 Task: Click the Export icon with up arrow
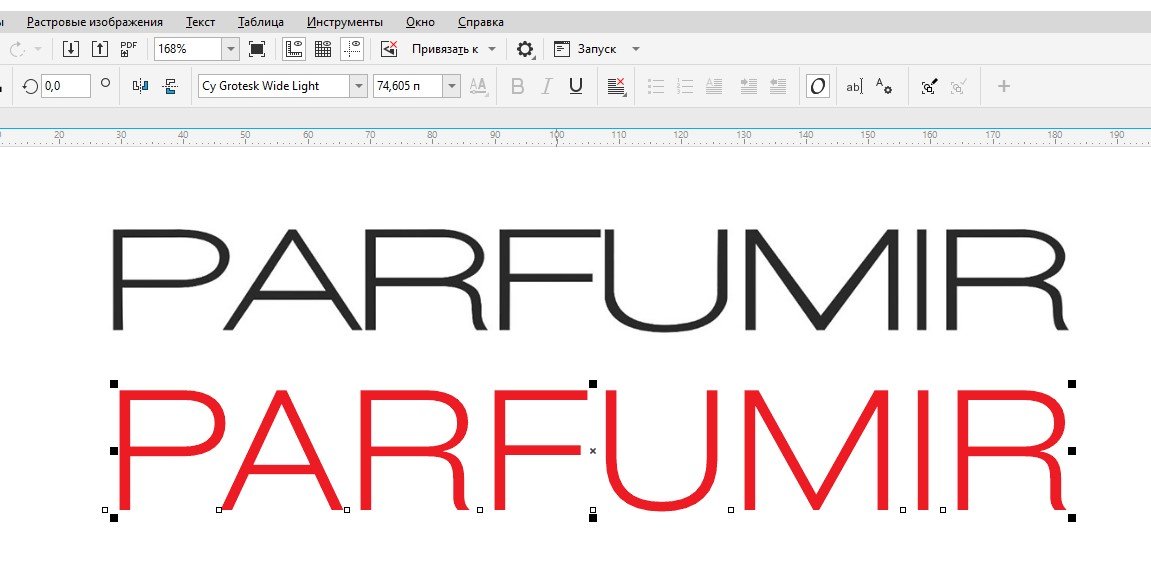(x=100, y=49)
